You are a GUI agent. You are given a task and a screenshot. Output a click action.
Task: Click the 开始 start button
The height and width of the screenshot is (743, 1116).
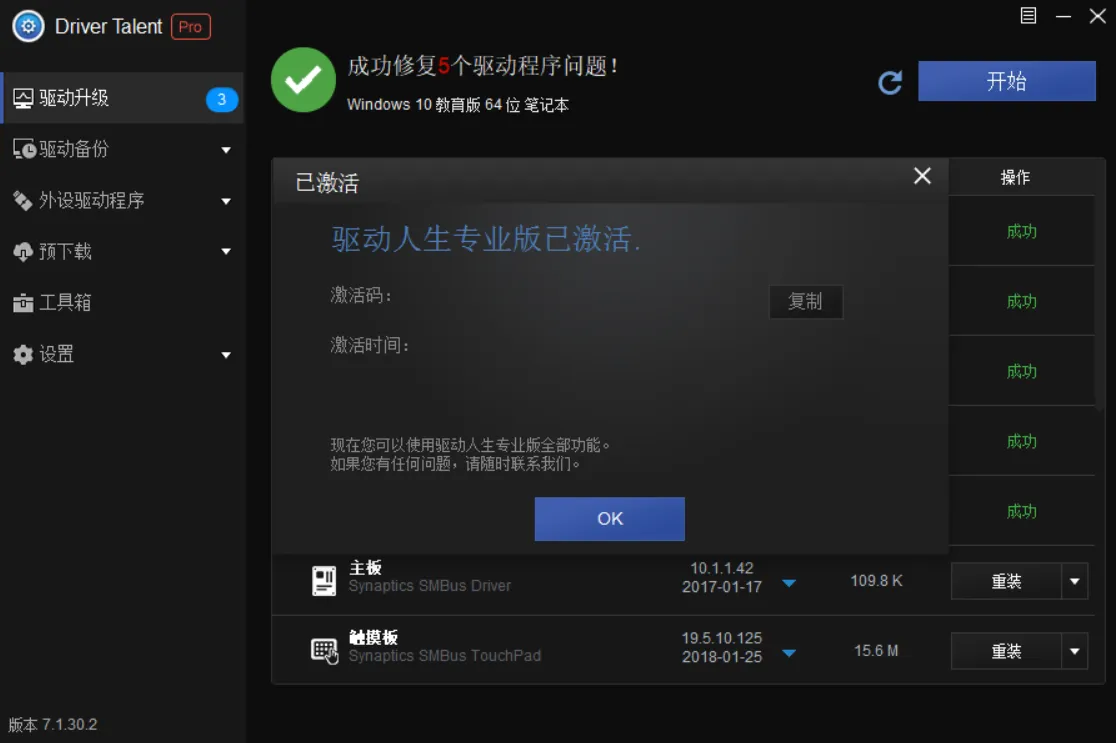pyautogui.click(x=1006, y=81)
